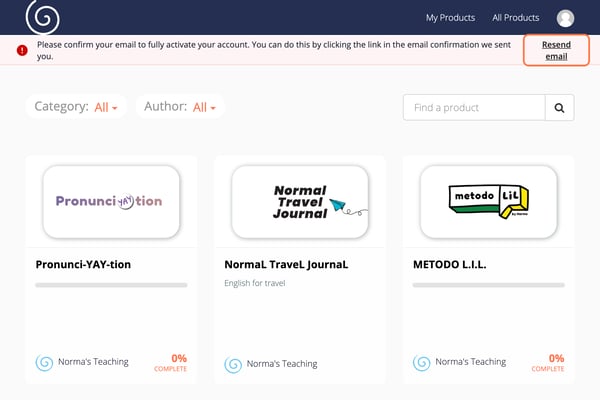Click the Pronunci-YAY-tion progress bar

111,285
